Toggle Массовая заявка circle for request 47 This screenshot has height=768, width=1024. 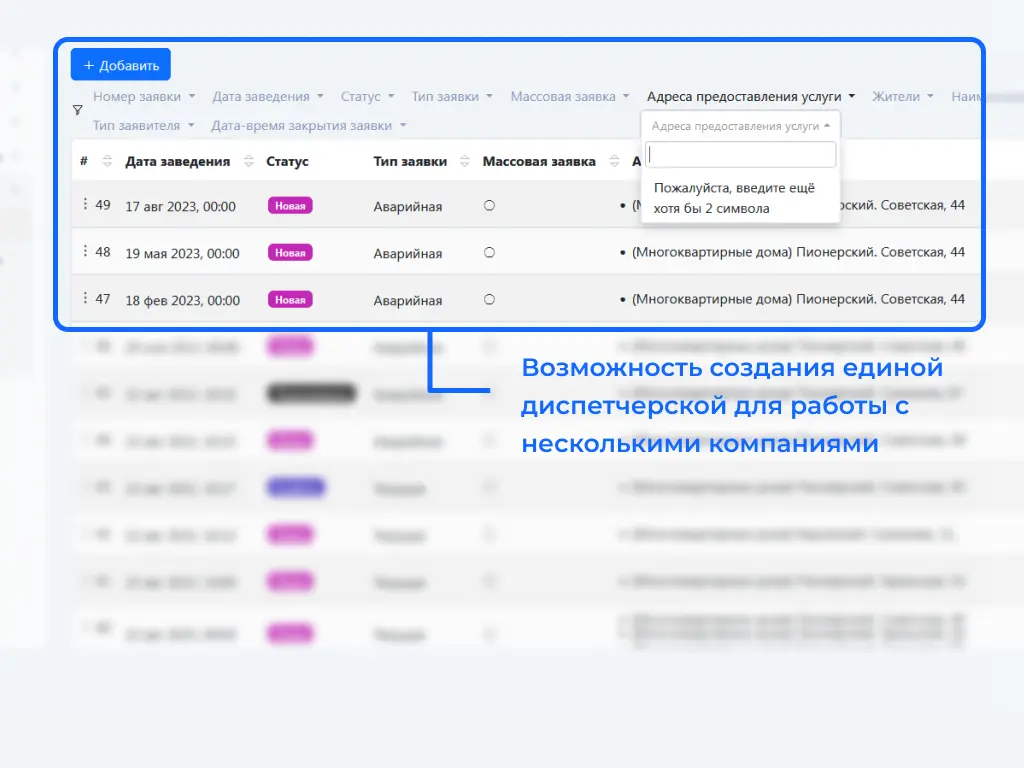pos(489,299)
